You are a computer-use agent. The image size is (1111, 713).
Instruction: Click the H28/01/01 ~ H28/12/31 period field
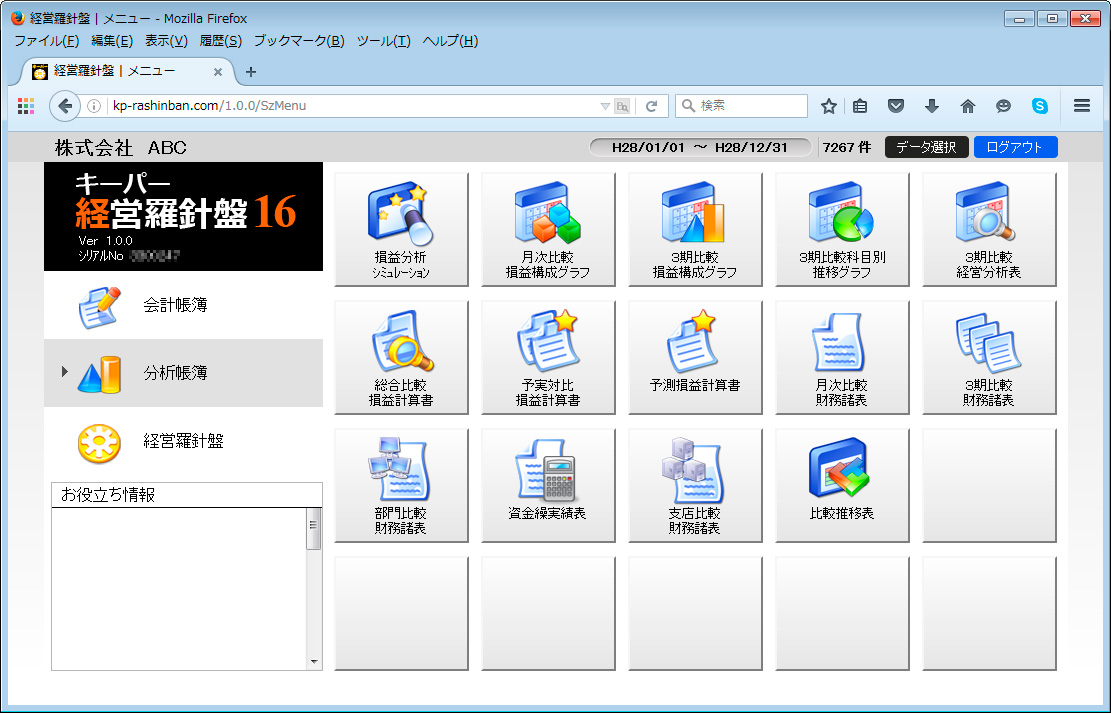click(700, 147)
